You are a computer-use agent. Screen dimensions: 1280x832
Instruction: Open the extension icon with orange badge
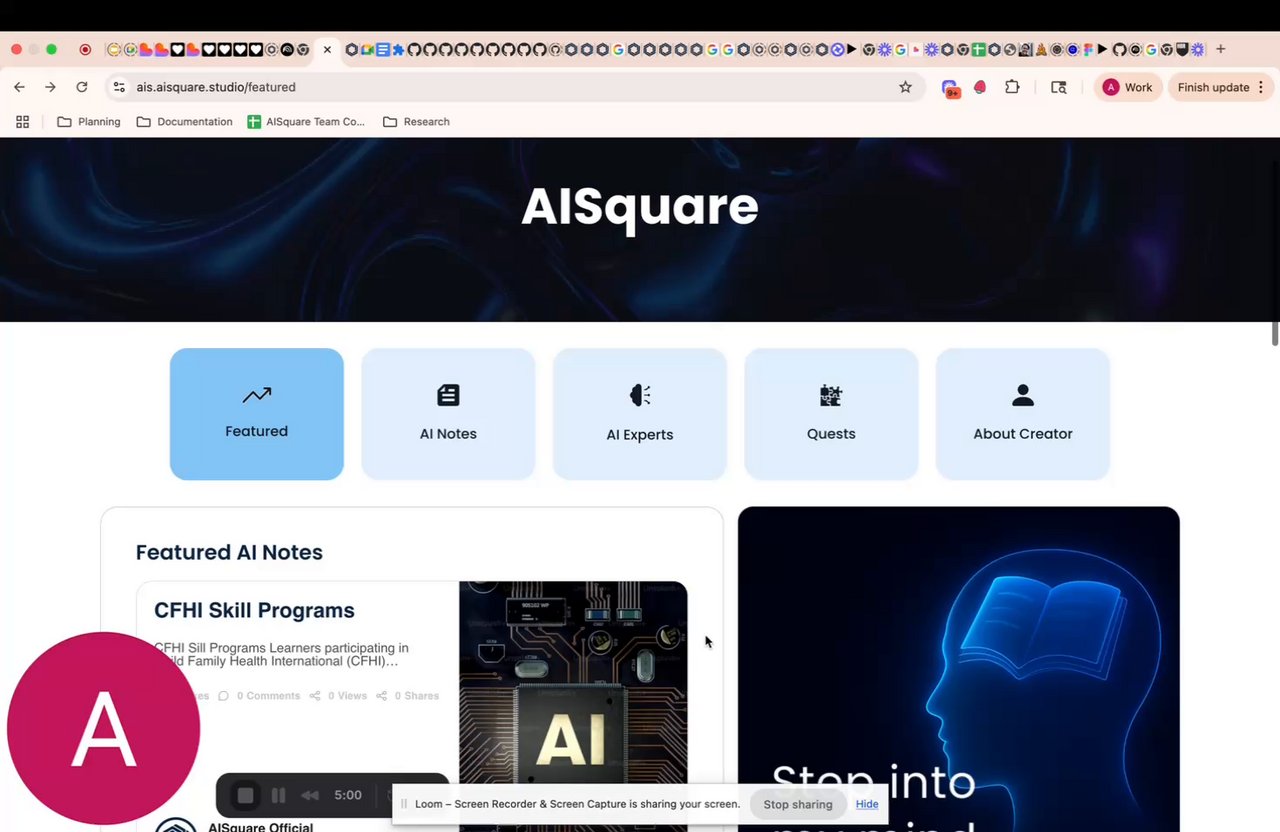coord(951,88)
